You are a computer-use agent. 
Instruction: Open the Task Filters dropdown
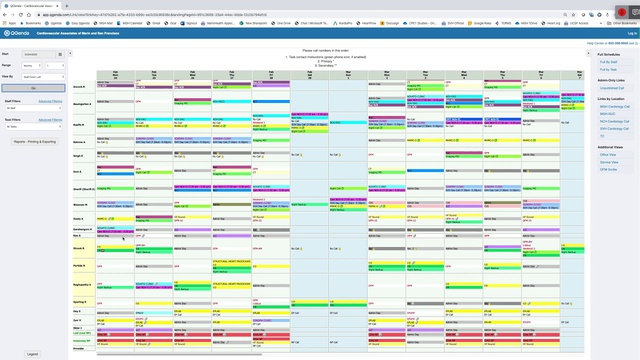click(x=33, y=127)
